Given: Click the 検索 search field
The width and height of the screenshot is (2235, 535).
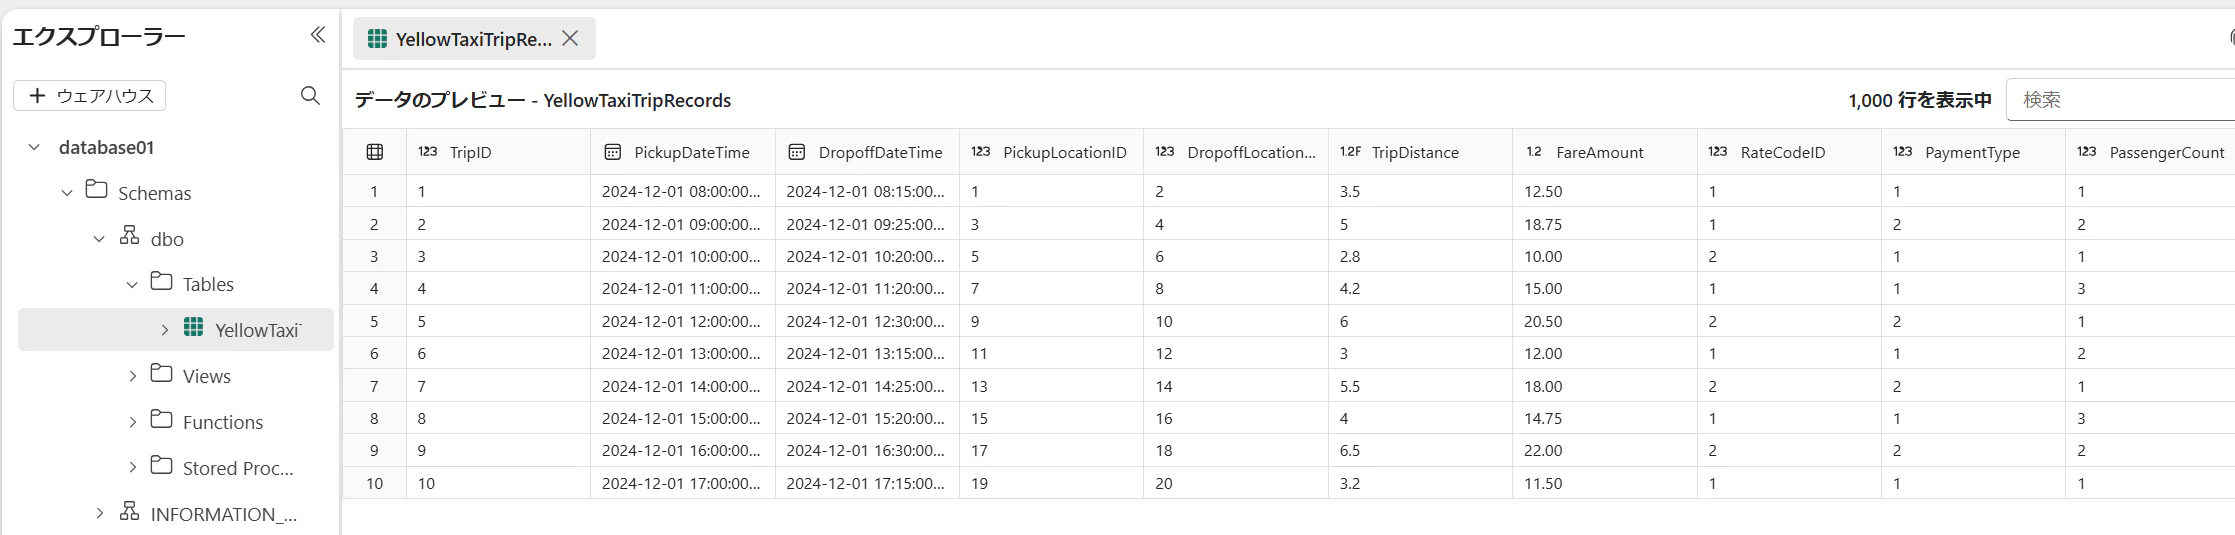Looking at the screenshot, I should coord(2120,100).
